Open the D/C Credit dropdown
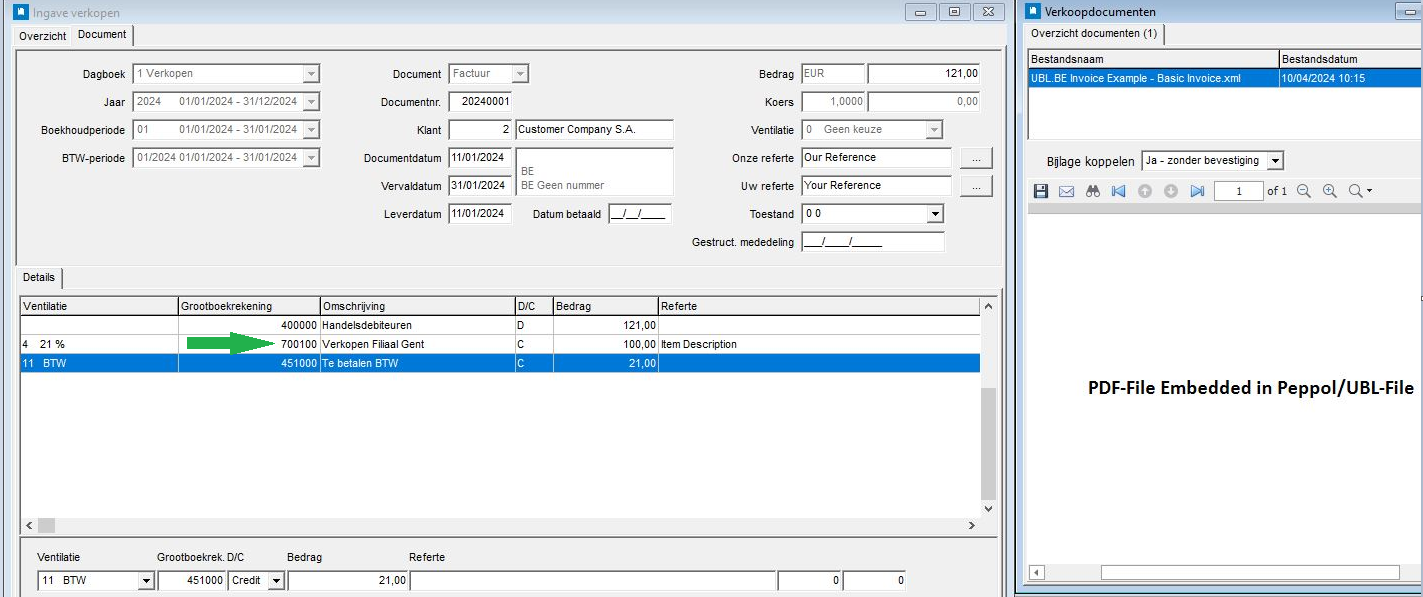The image size is (1423, 597). [276, 581]
